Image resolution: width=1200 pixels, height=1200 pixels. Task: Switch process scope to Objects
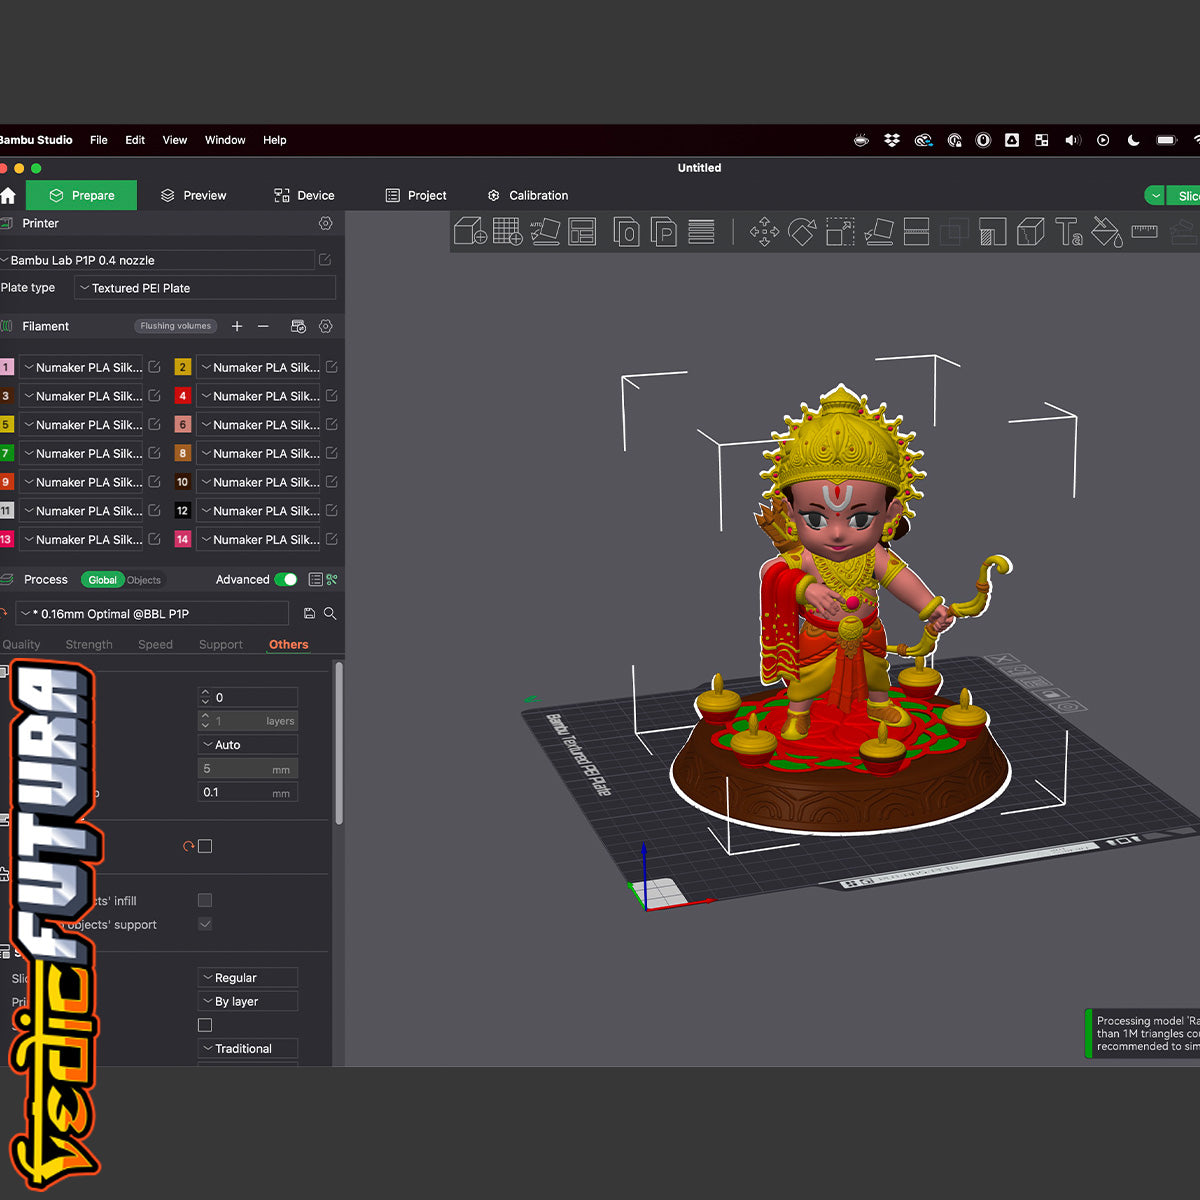point(144,580)
